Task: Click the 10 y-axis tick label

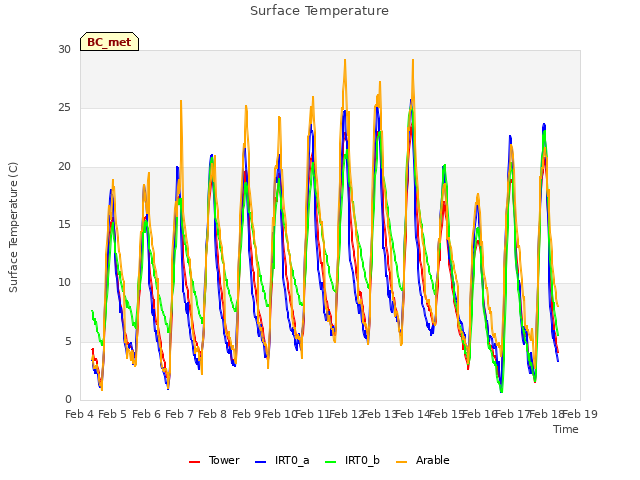Action: [x=64, y=282]
